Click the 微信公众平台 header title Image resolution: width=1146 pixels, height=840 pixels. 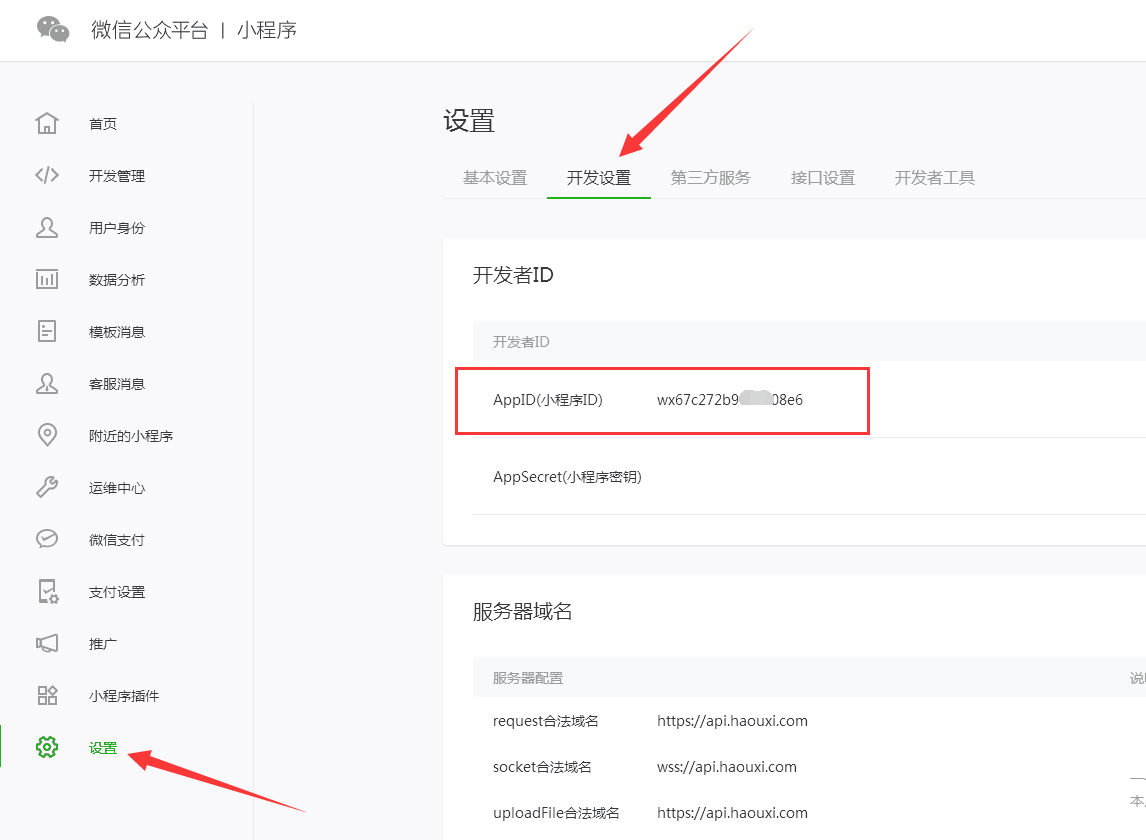150,30
